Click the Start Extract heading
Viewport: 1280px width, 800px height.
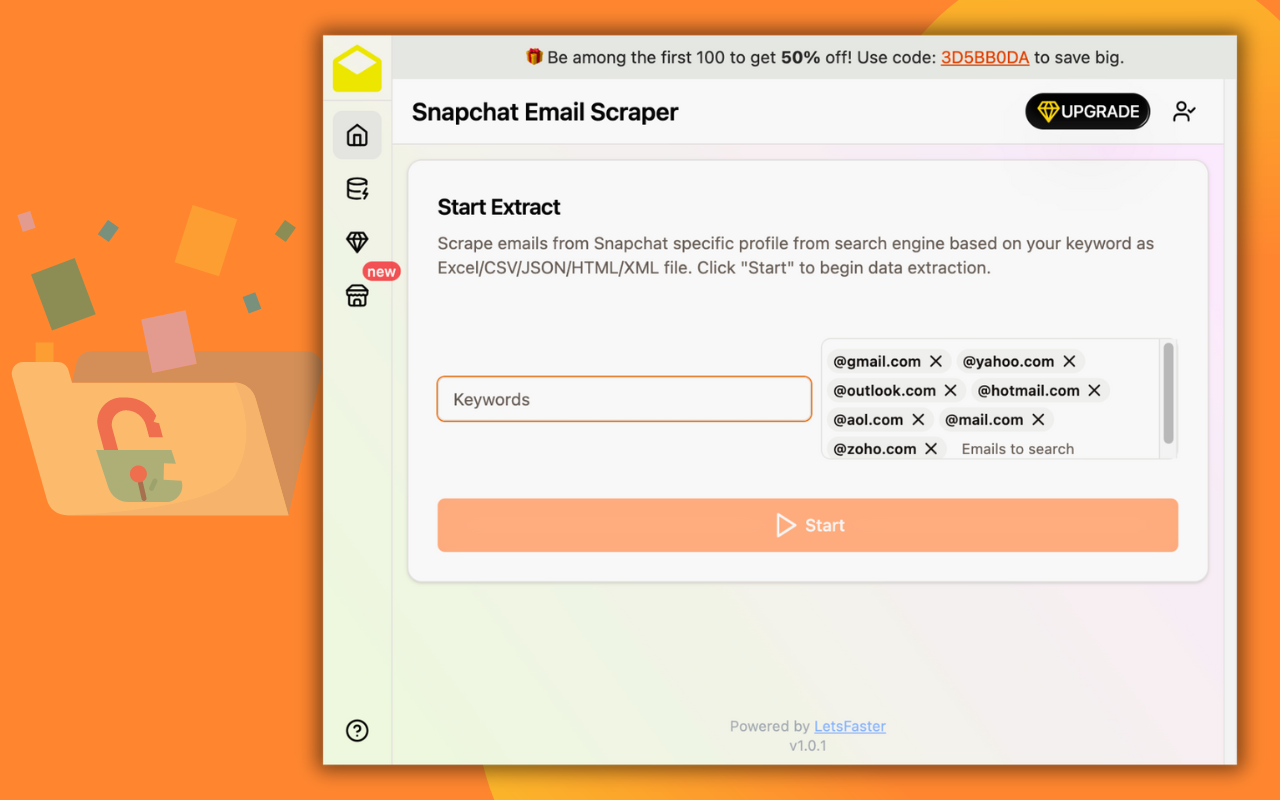[499, 207]
